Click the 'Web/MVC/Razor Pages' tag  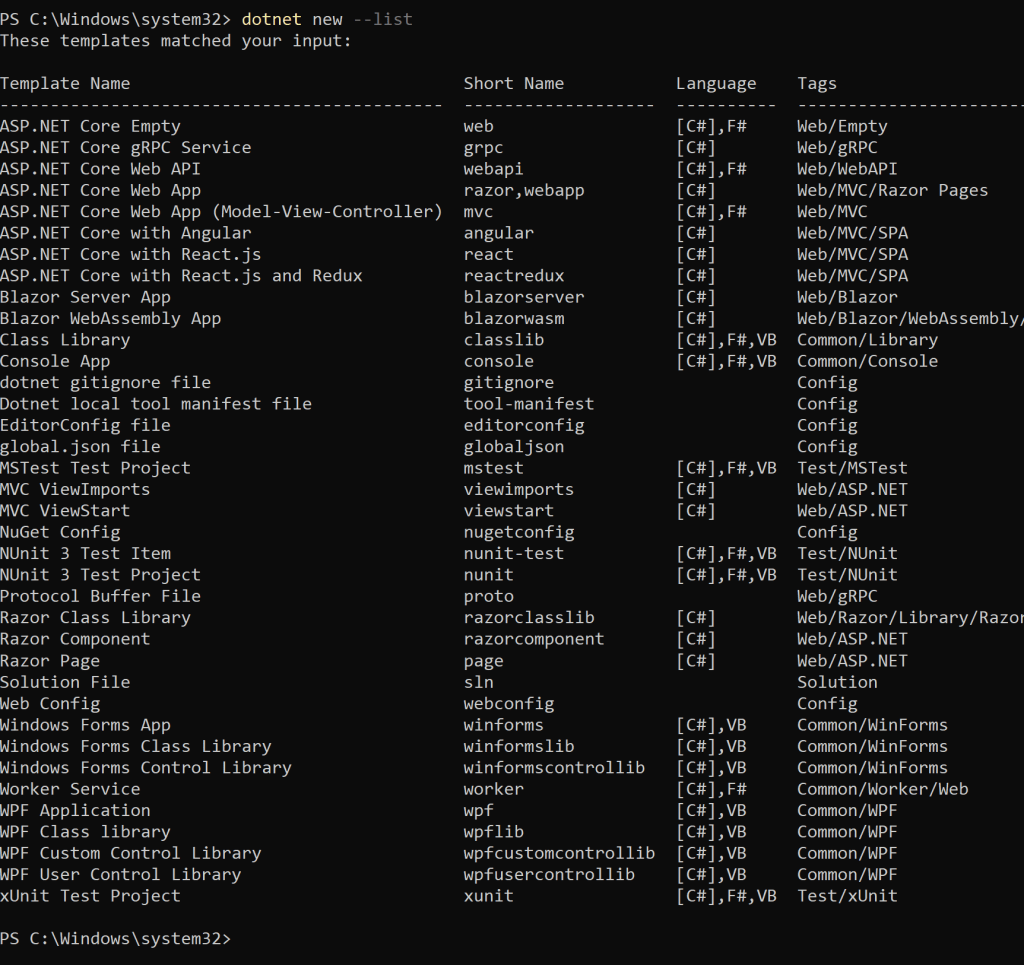[892, 191]
